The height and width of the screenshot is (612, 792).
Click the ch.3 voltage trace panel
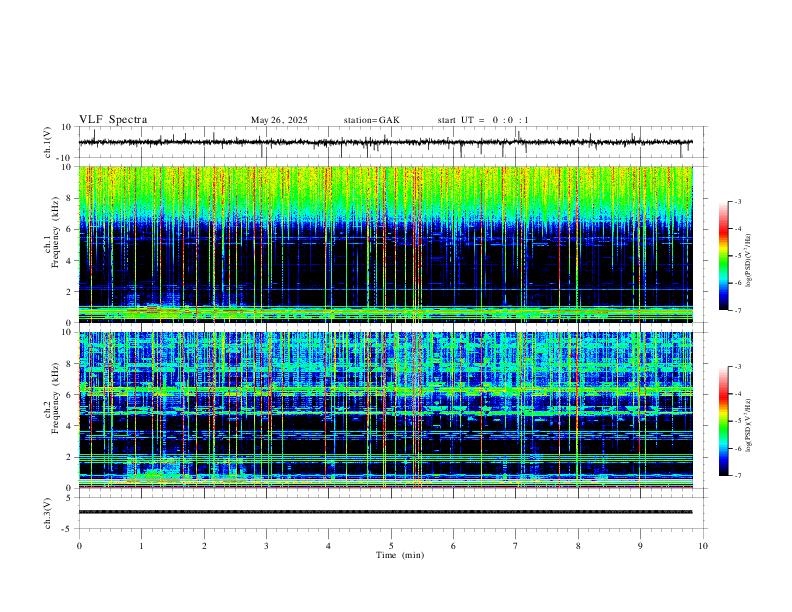pos(392,513)
